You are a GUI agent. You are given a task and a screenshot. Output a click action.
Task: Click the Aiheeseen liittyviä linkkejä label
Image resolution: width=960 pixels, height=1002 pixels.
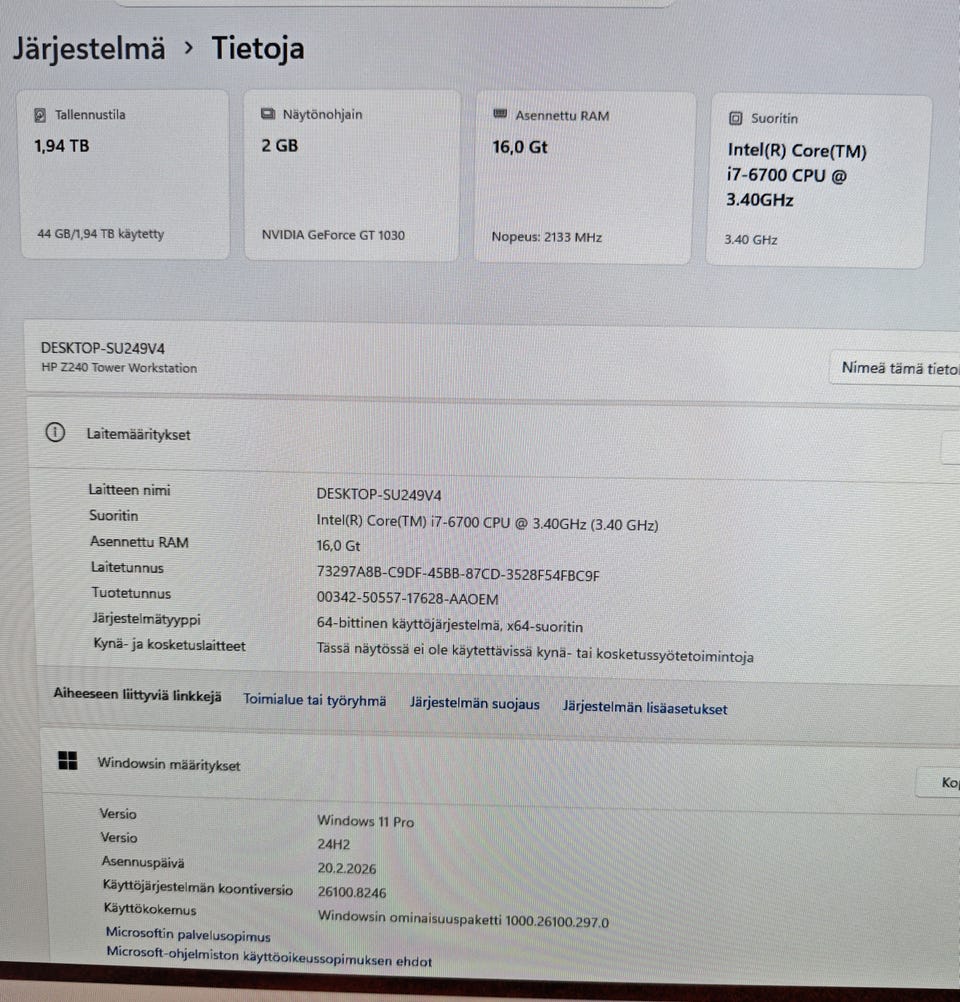pos(137,695)
